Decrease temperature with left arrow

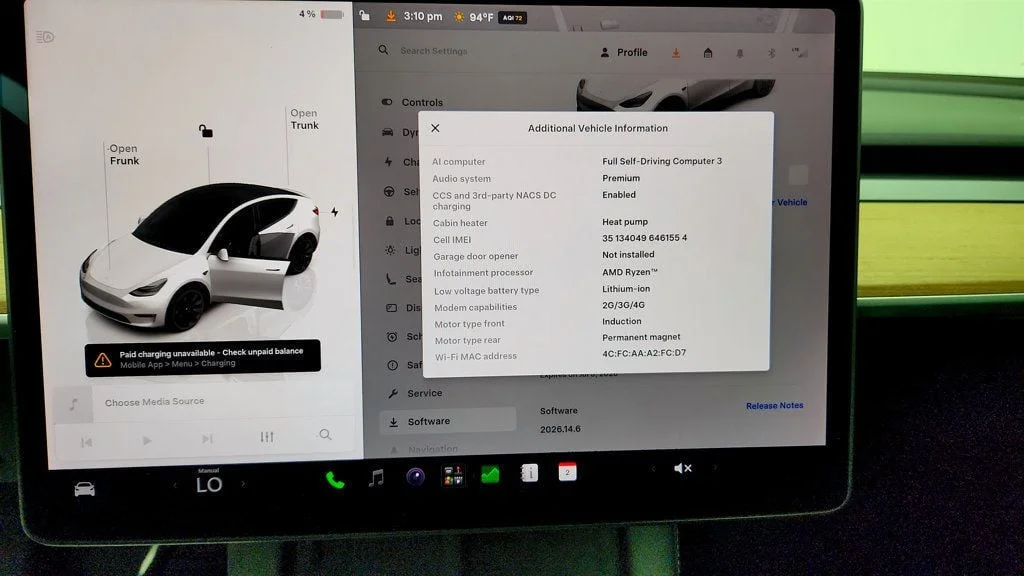click(174, 485)
